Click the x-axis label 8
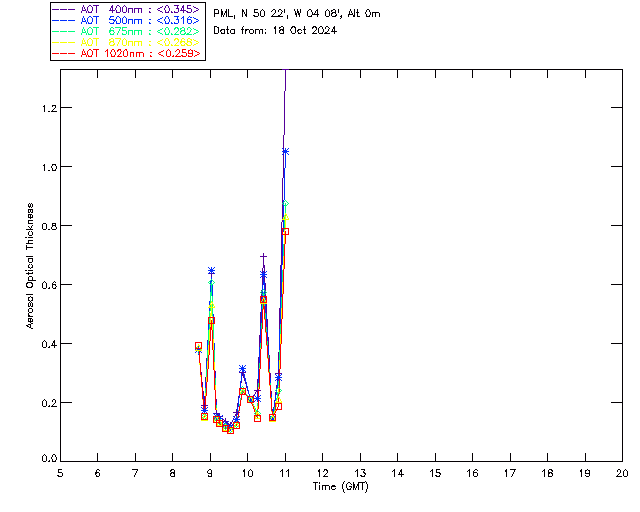 pyautogui.click(x=173, y=474)
